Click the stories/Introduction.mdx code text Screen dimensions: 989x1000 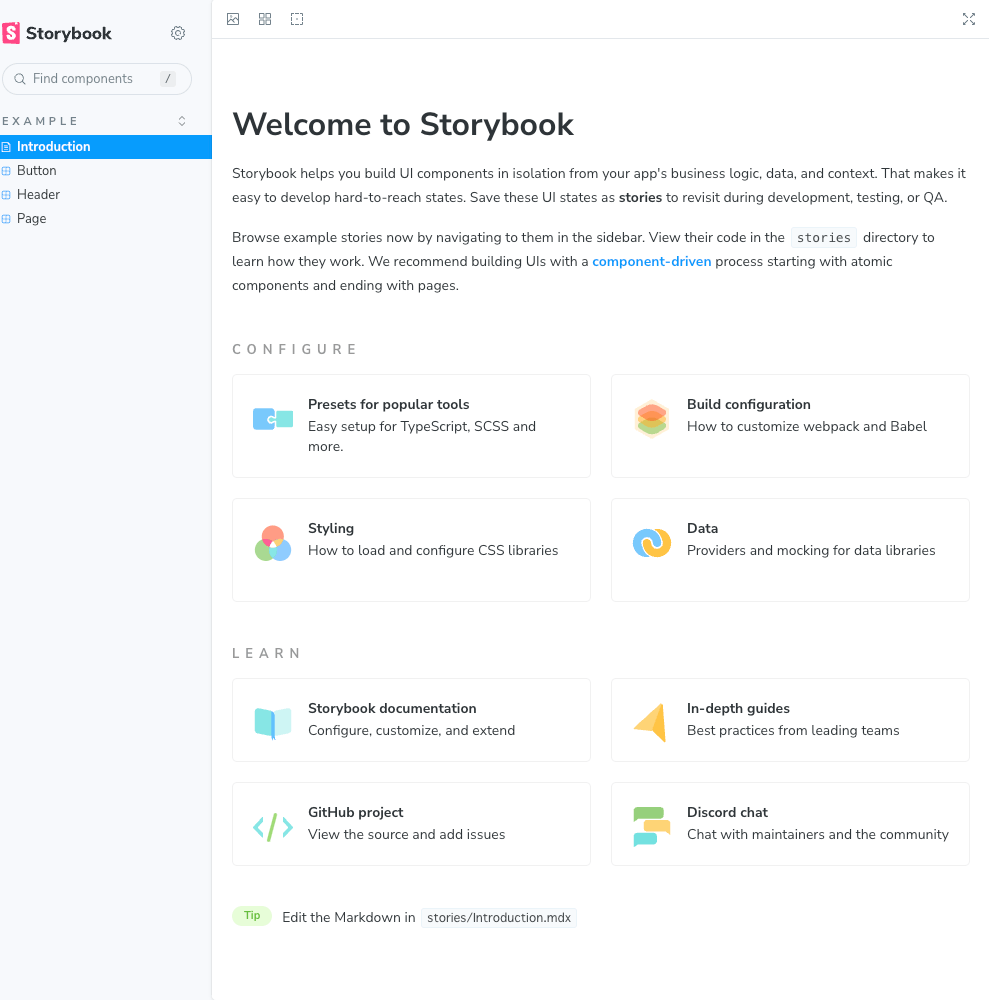click(x=499, y=918)
